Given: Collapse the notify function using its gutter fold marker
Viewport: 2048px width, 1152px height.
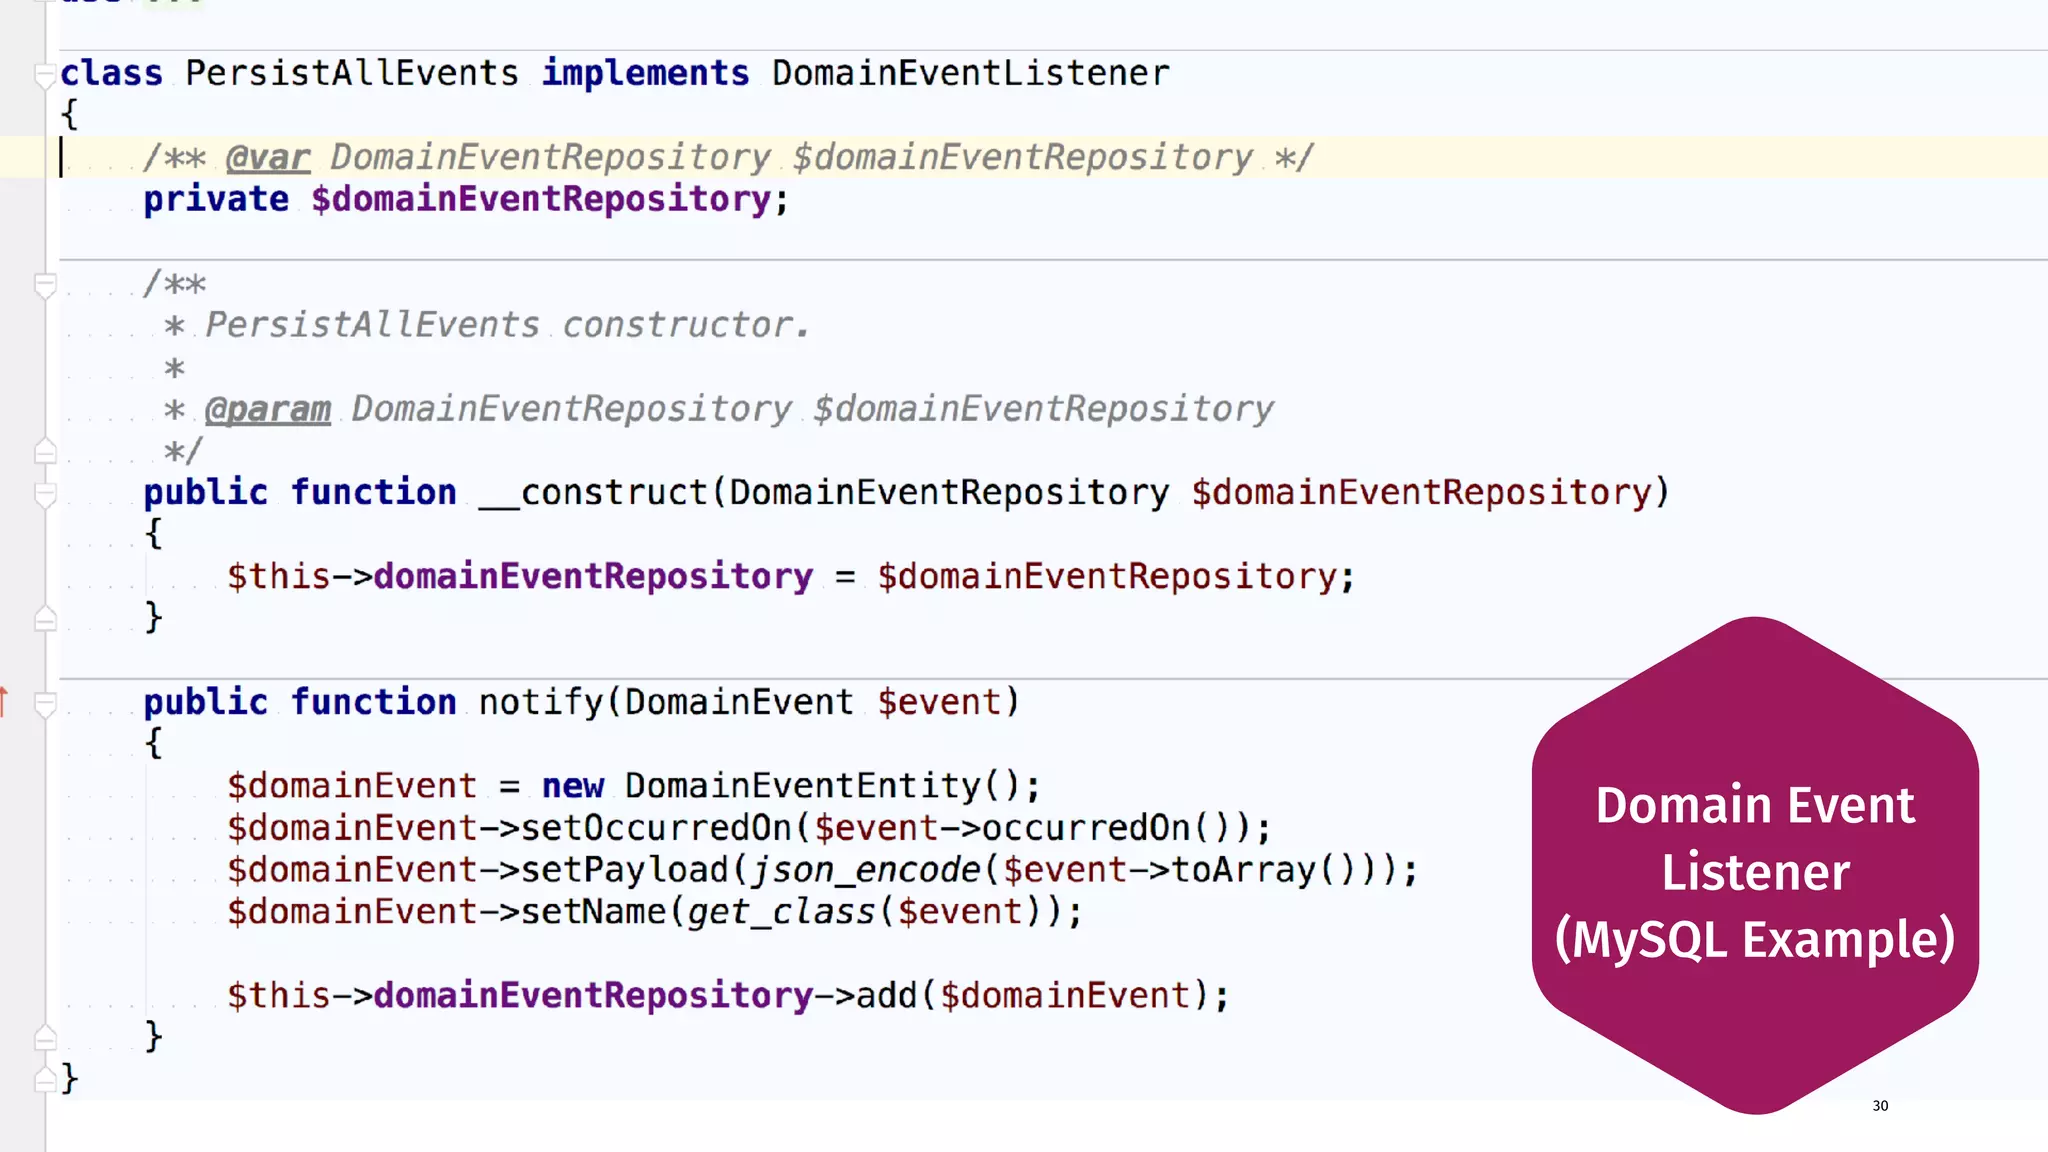Looking at the screenshot, I should click(x=45, y=704).
